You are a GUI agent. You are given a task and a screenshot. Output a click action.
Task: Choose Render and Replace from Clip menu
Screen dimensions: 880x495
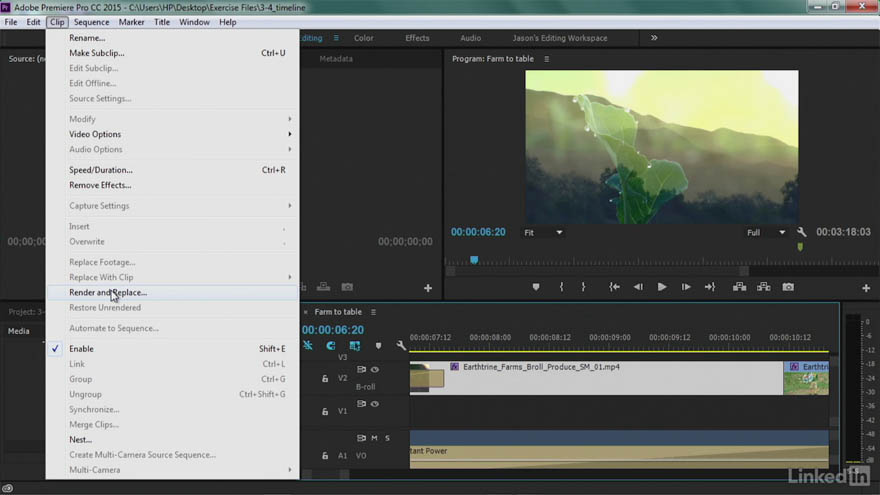172,292
